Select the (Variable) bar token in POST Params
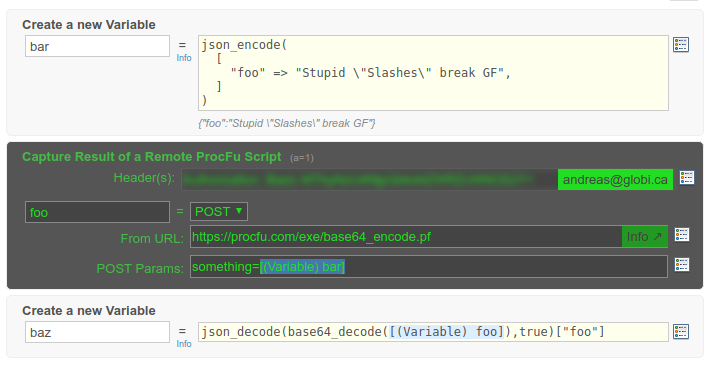The height and width of the screenshot is (365, 711). 302,267
